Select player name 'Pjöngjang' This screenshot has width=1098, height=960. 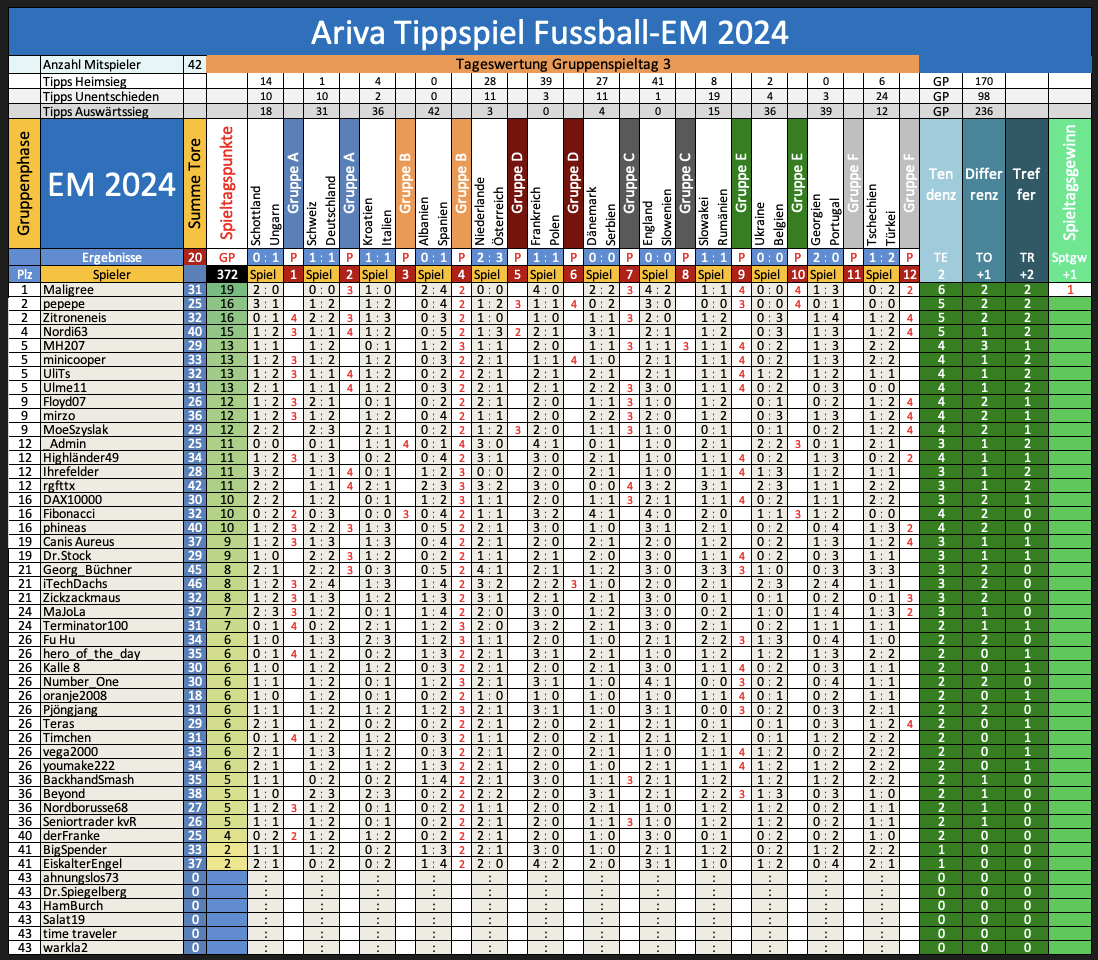tap(70, 709)
